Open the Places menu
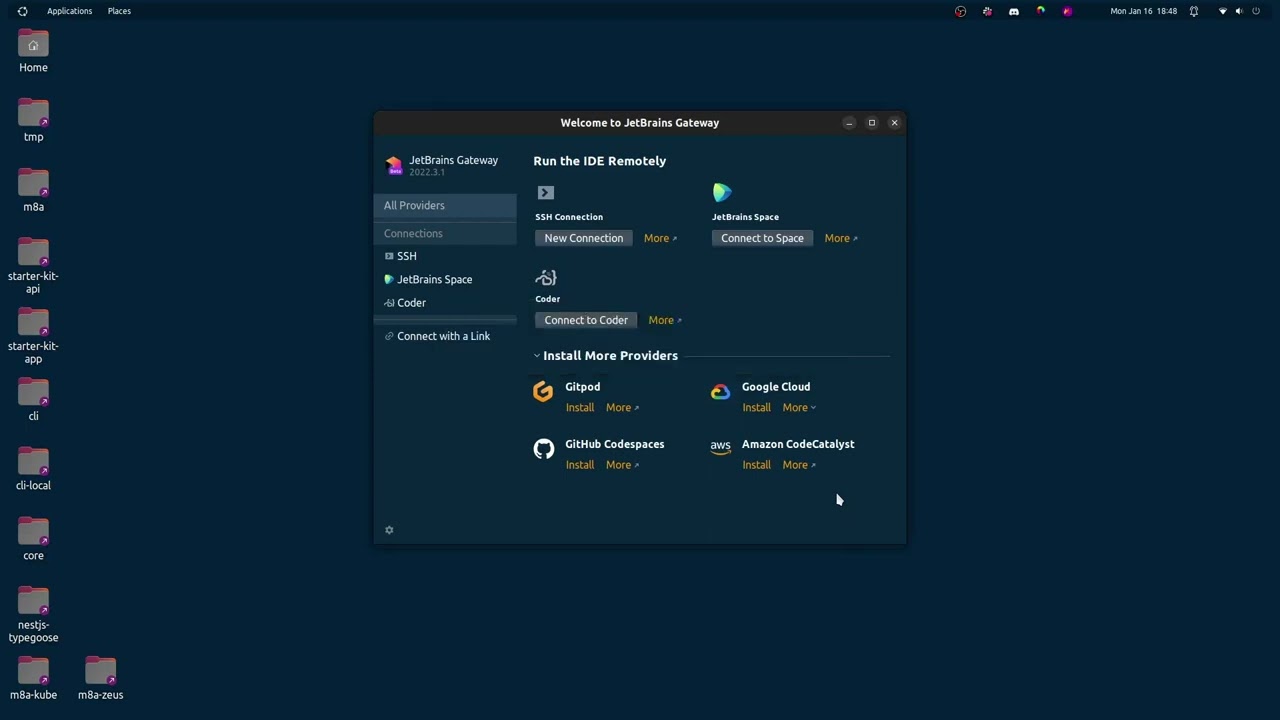Image resolution: width=1280 pixels, height=720 pixels. 119,11
